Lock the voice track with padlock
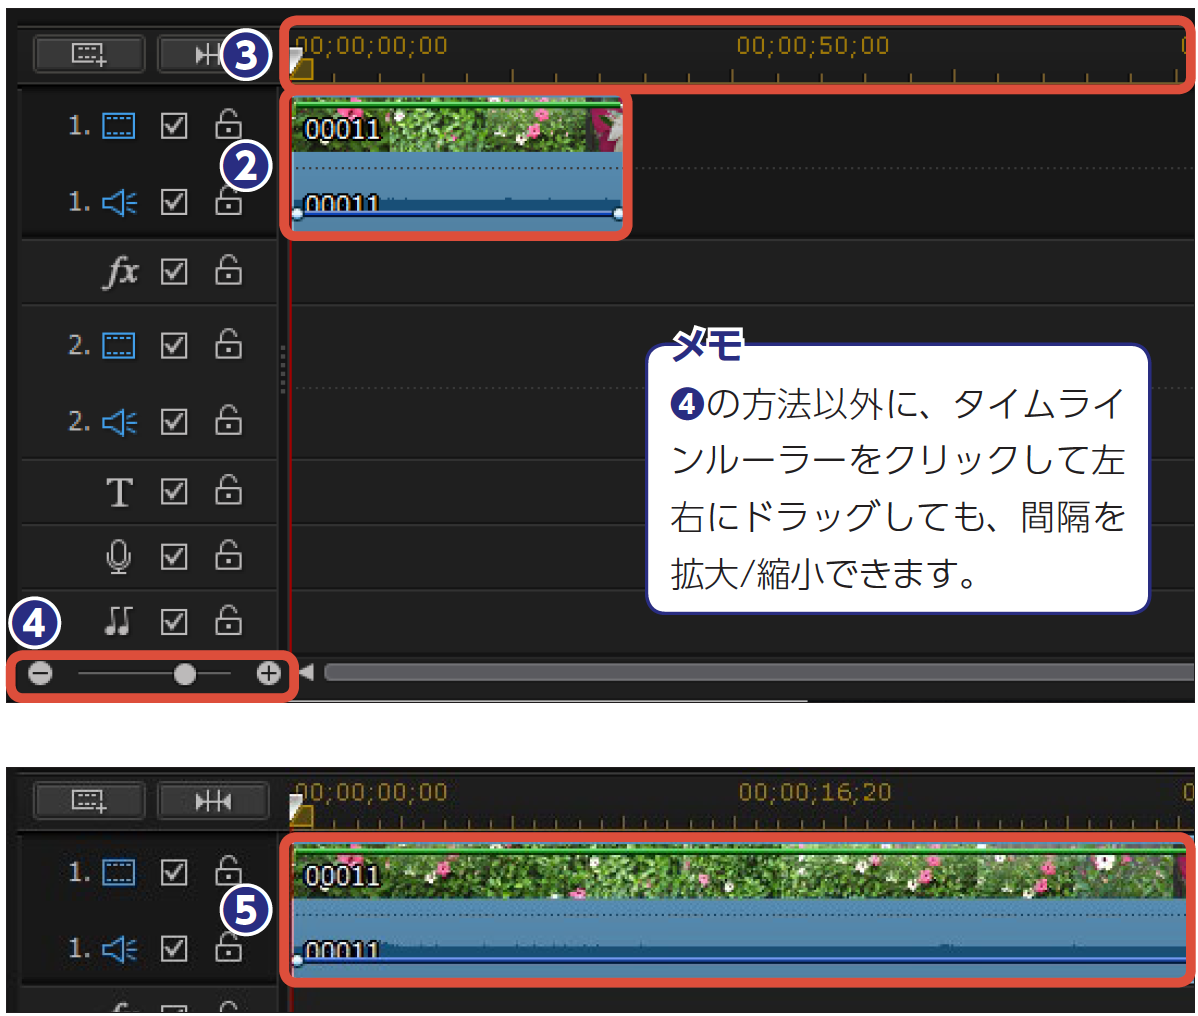The image size is (1198, 1016). pos(228,555)
